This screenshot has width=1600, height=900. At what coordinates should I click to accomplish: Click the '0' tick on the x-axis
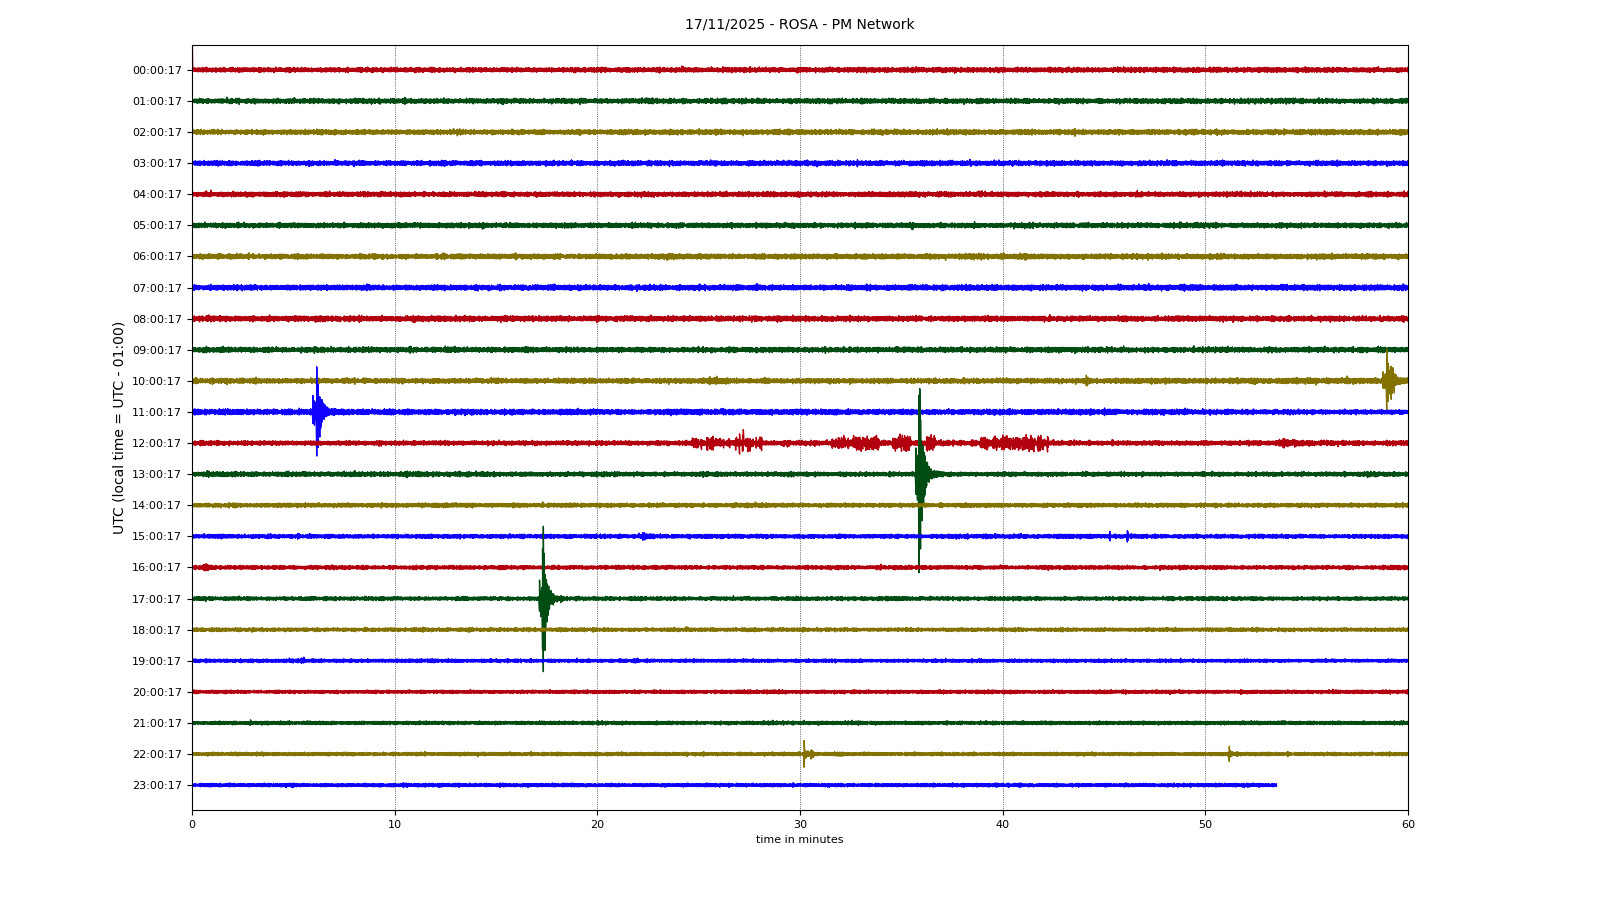click(192, 825)
